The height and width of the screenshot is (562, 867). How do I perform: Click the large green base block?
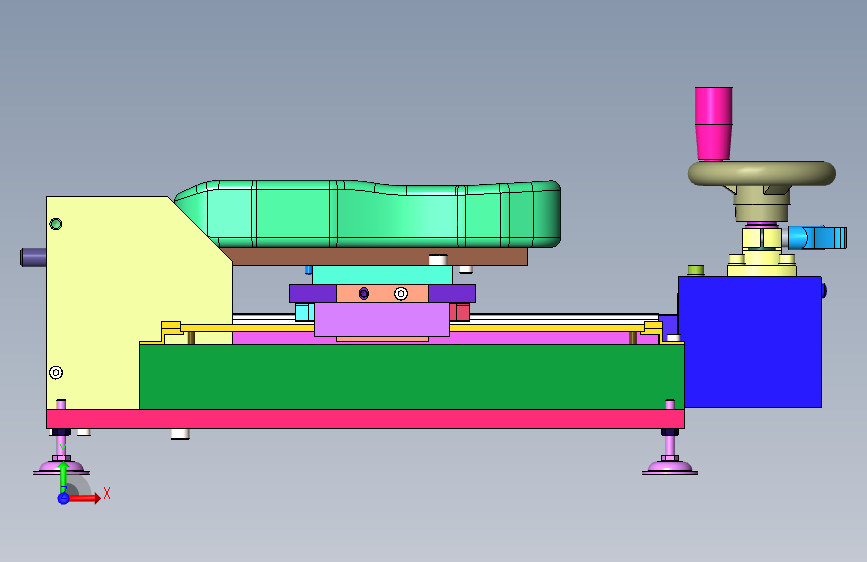[411, 377]
